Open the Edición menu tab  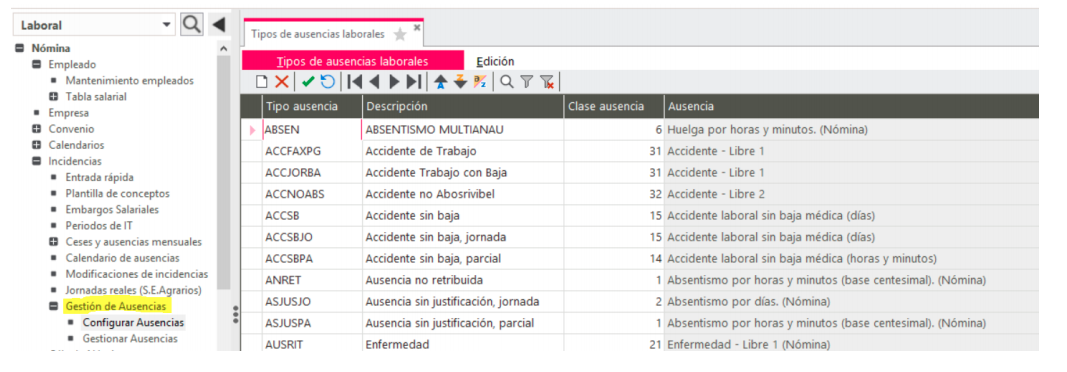click(x=495, y=61)
